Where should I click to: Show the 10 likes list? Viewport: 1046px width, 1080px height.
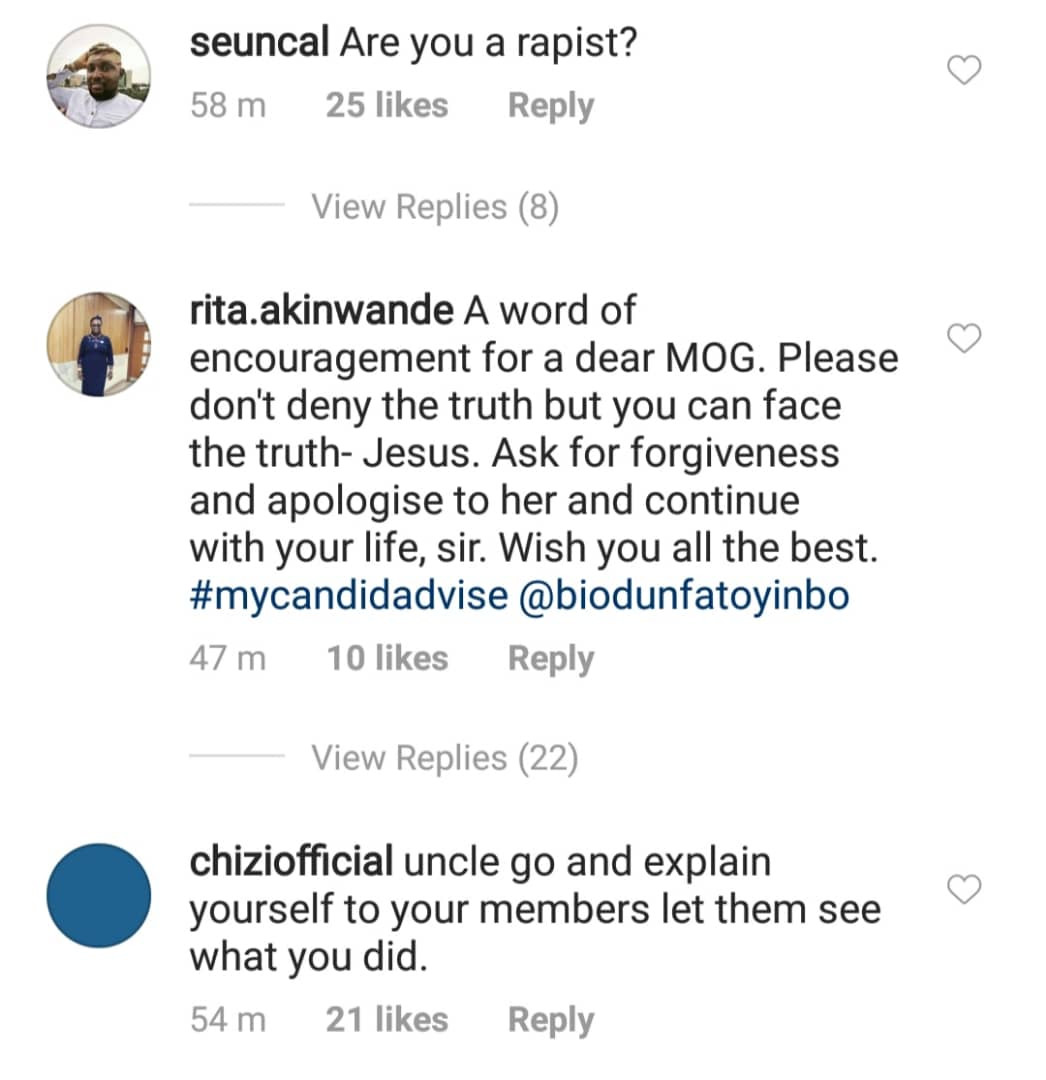386,659
